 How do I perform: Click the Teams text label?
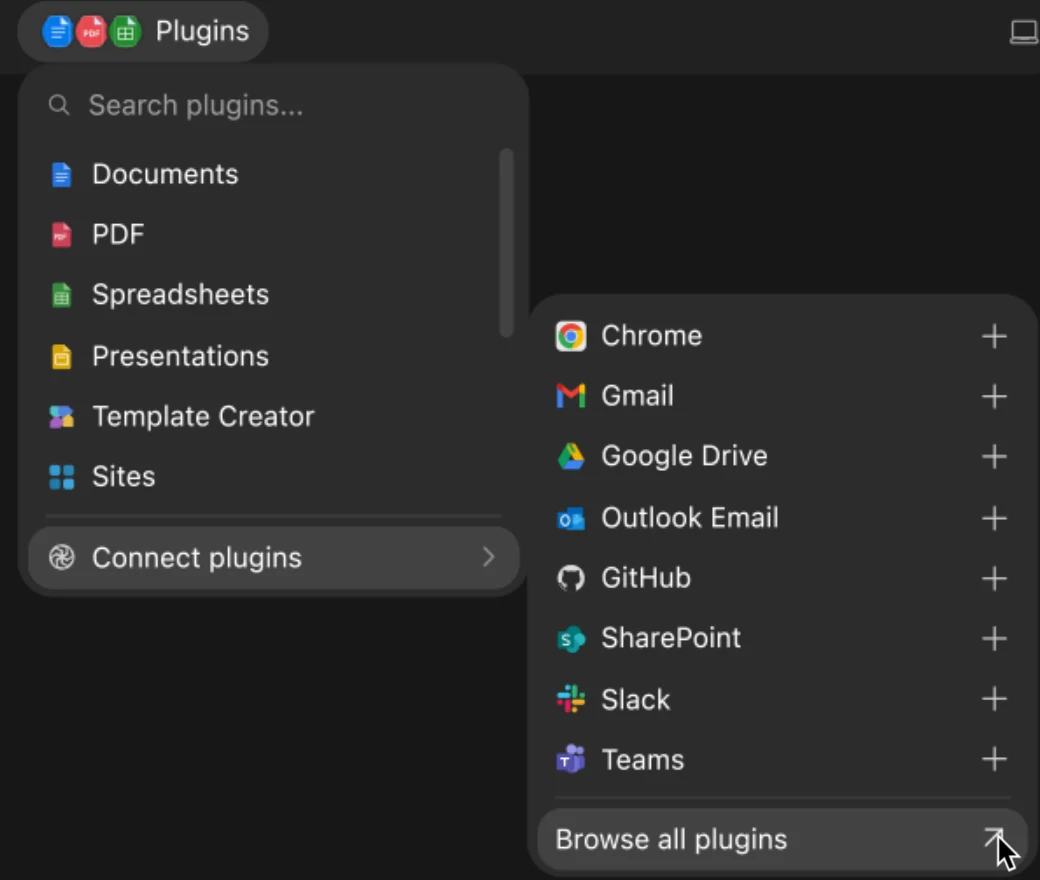point(642,760)
